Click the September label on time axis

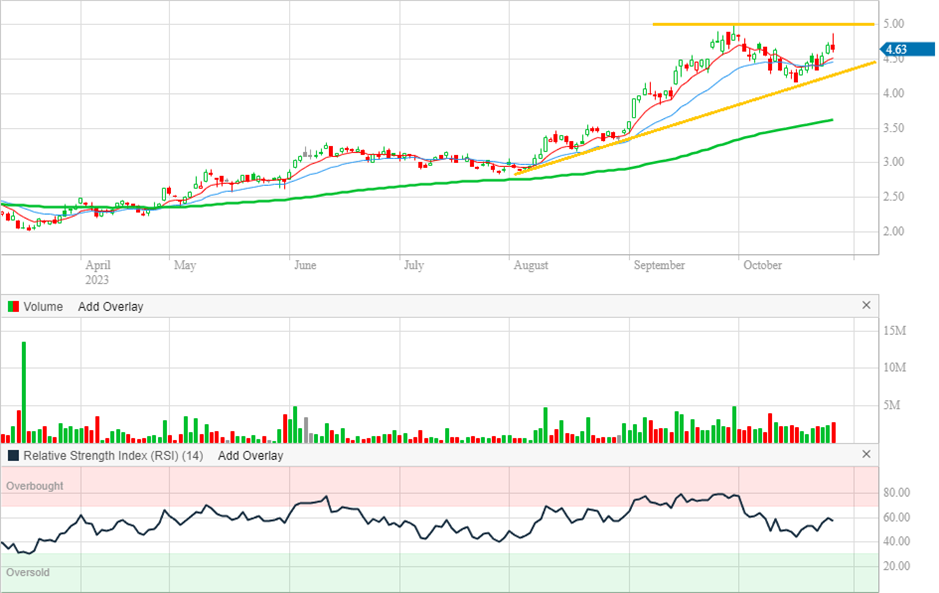[x=660, y=266]
